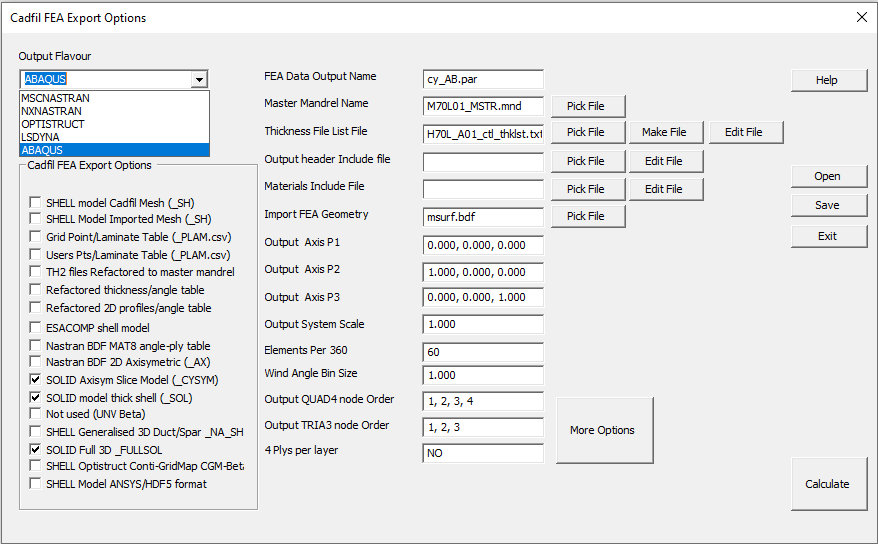Enable SHELL model Cadfil Mesh (_SH)
This screenshot has width=878, height=544.
[x=35, y=202]
